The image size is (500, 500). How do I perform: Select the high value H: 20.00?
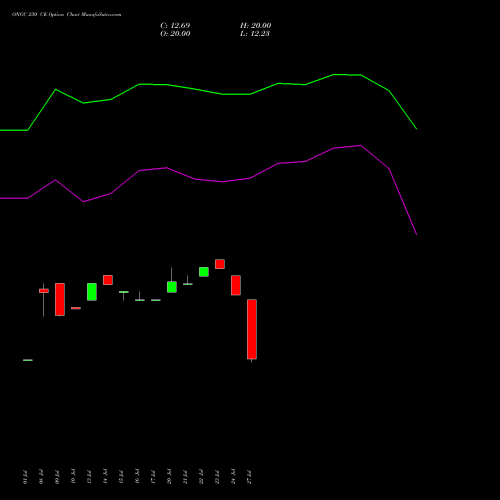[x=256, y=26]
